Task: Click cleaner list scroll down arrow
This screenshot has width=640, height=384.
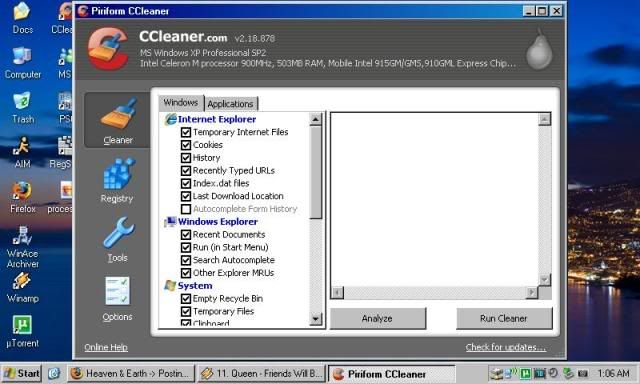Action: coord(316,318)
